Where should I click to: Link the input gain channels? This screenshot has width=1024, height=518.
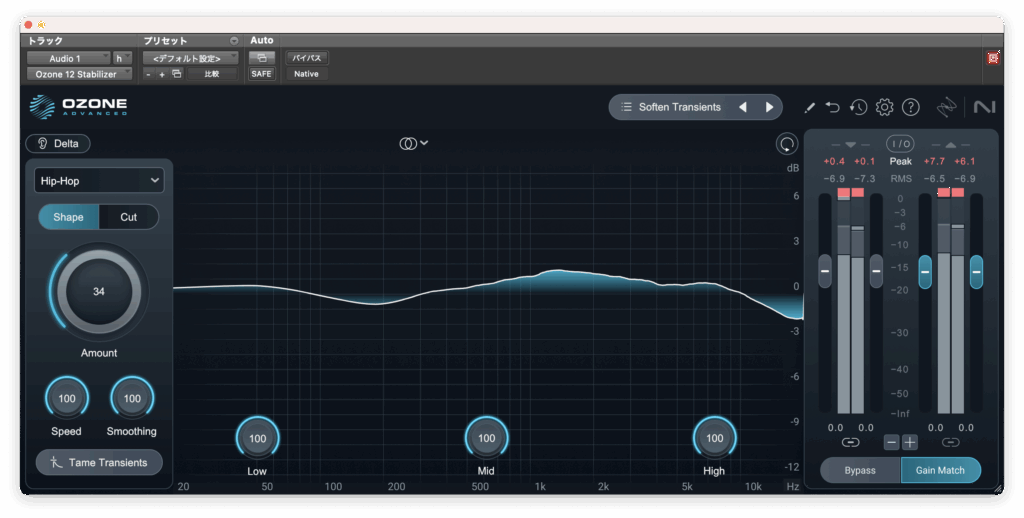[850, 442]
